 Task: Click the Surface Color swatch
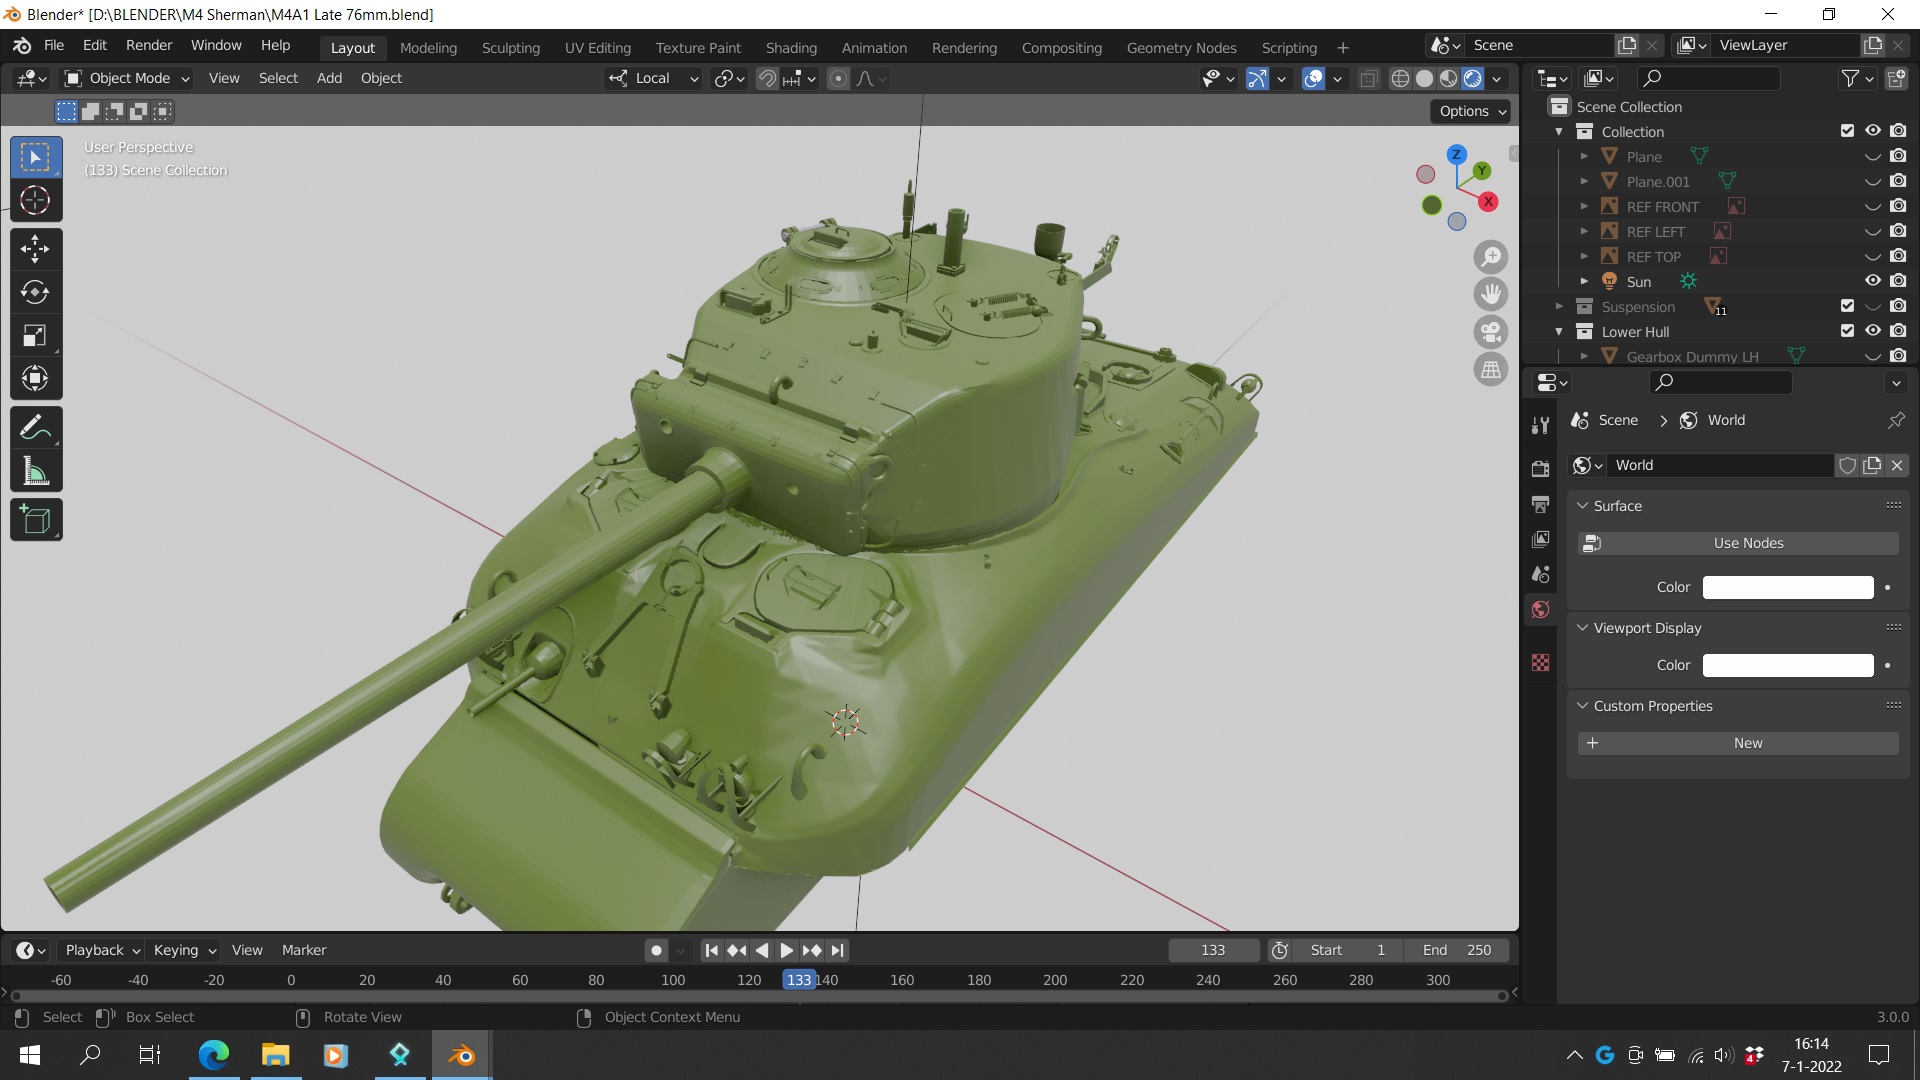[1787, 587]
